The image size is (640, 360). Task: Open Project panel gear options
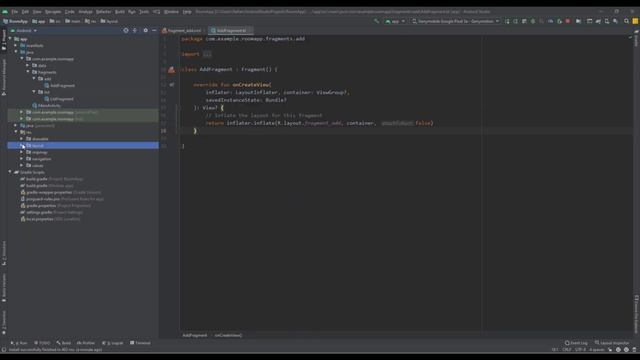click(x=146, y=31)
